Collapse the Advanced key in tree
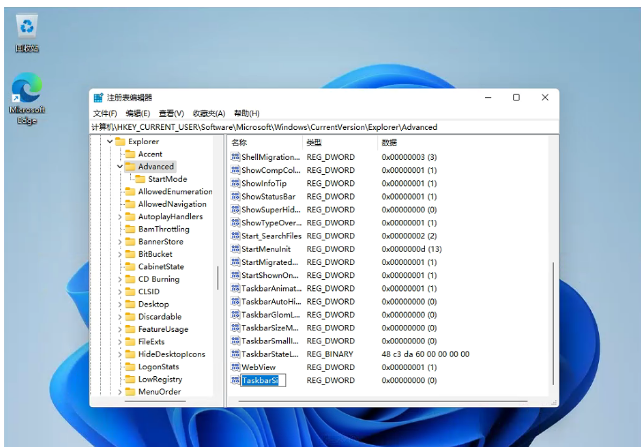 [119, 167]
